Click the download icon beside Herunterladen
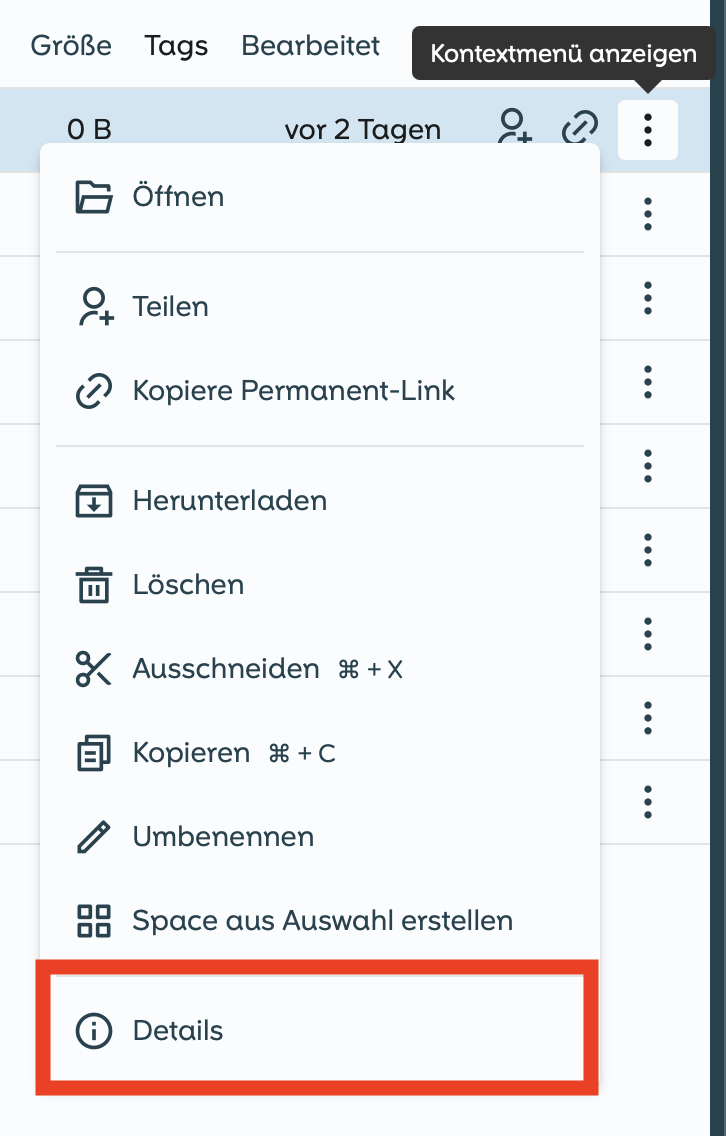The width and height of the screenshot is (726, 1136). [x=94, y=501]
